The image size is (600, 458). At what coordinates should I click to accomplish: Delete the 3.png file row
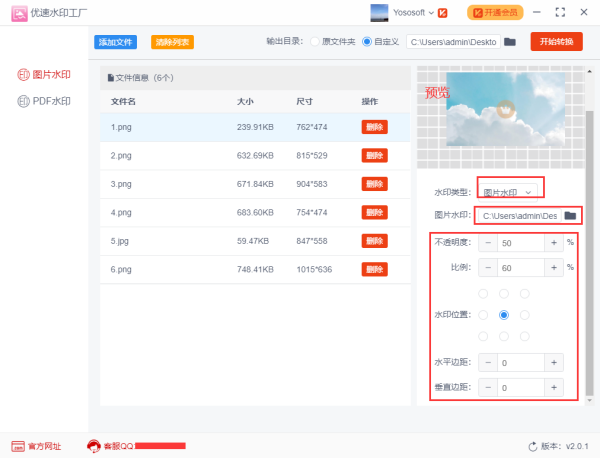point(374,184)
